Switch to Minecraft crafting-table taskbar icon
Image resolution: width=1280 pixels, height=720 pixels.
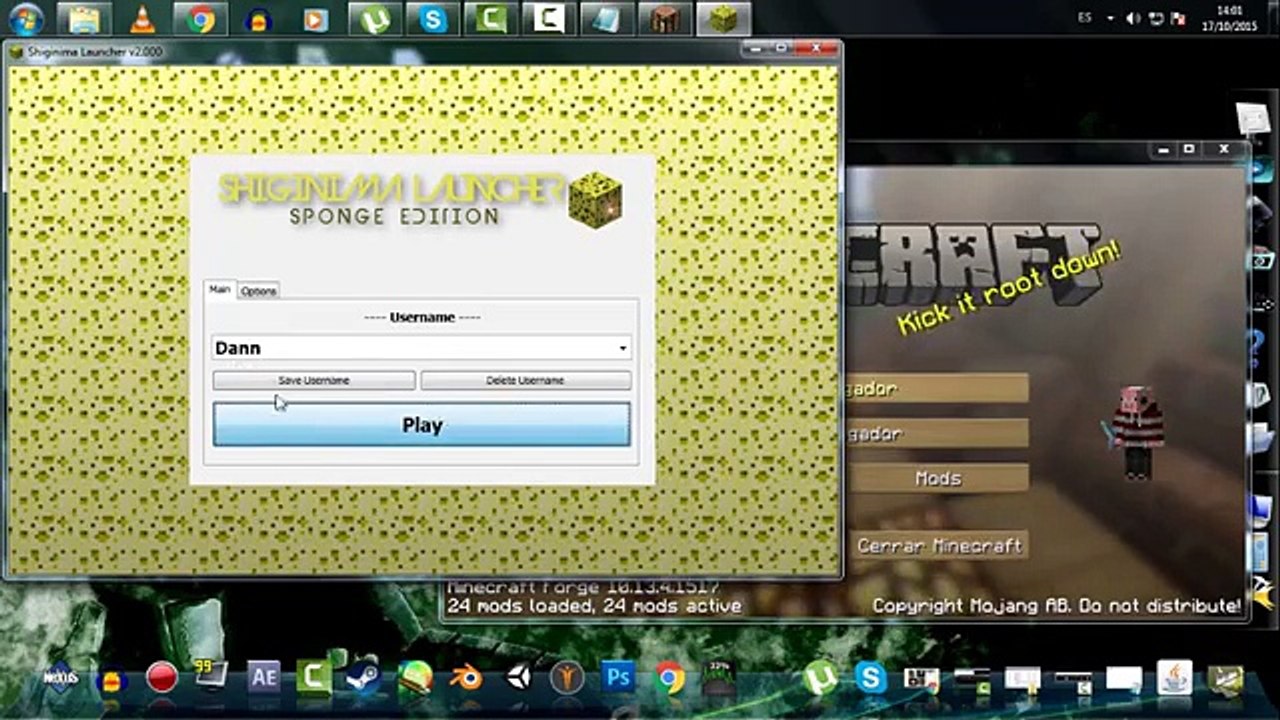pyautogui.click(x=665, y=18)
